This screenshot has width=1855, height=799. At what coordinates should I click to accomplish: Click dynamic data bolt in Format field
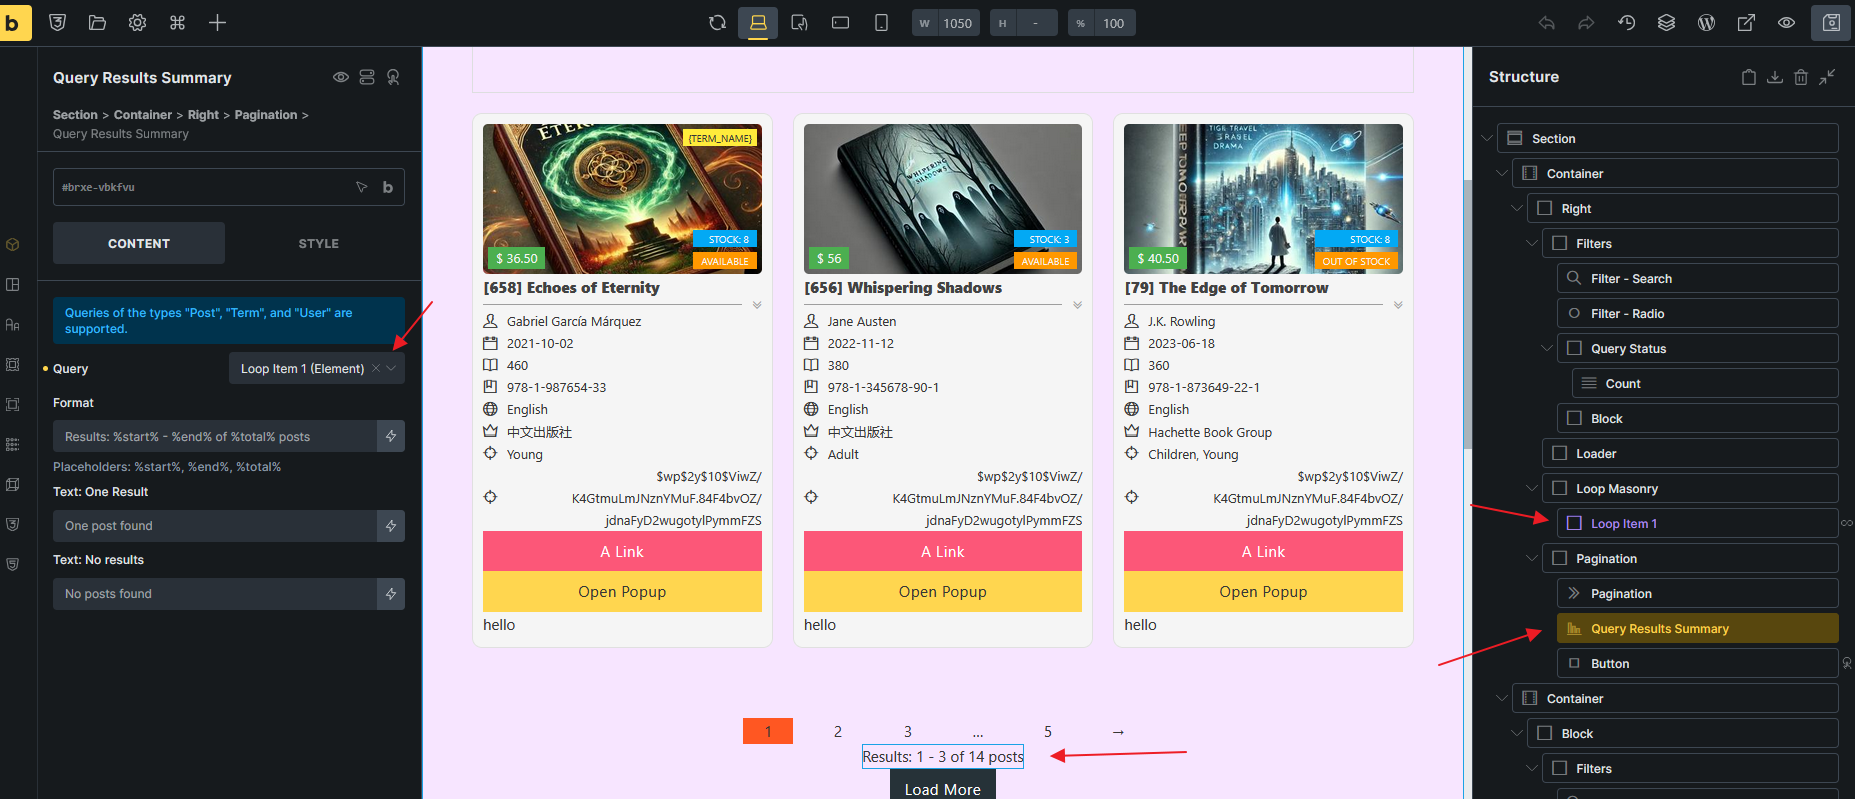click(391, 436)
